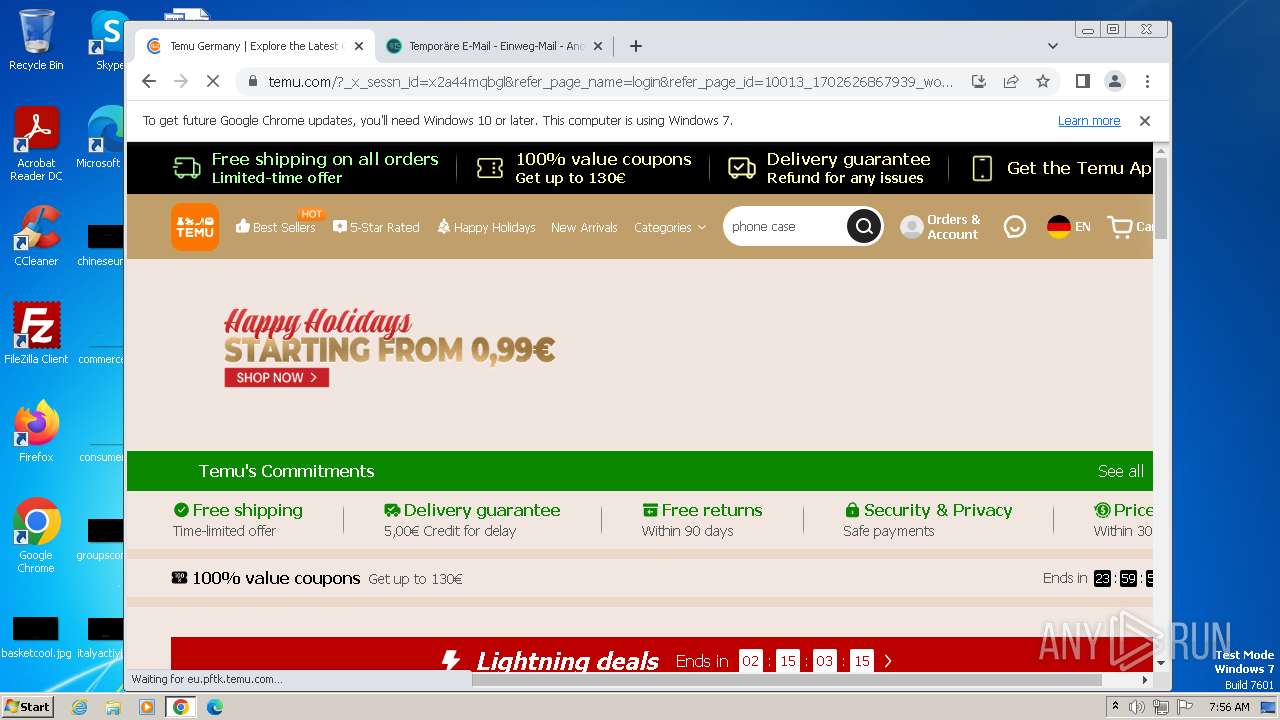The width and height of the screenshot is (1280, 720).
Task: Switch to Temporäre E-Mail tab
Action: tap(496, 46)
